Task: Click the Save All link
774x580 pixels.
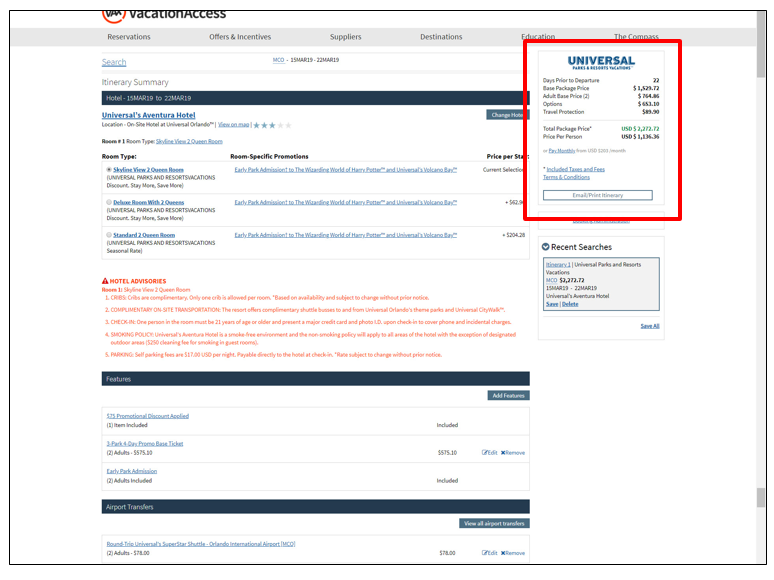Action: pyautogui.click(x=650, y=326)
